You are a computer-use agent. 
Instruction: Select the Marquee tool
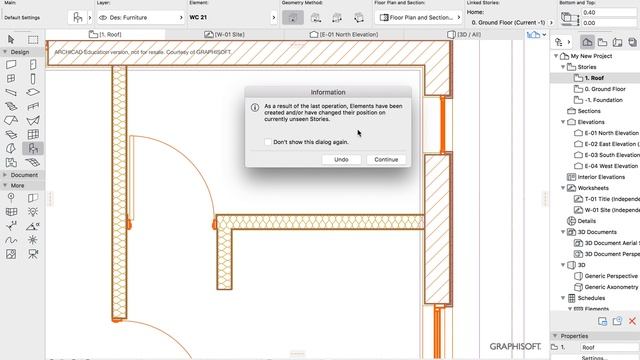coord(33,39)
